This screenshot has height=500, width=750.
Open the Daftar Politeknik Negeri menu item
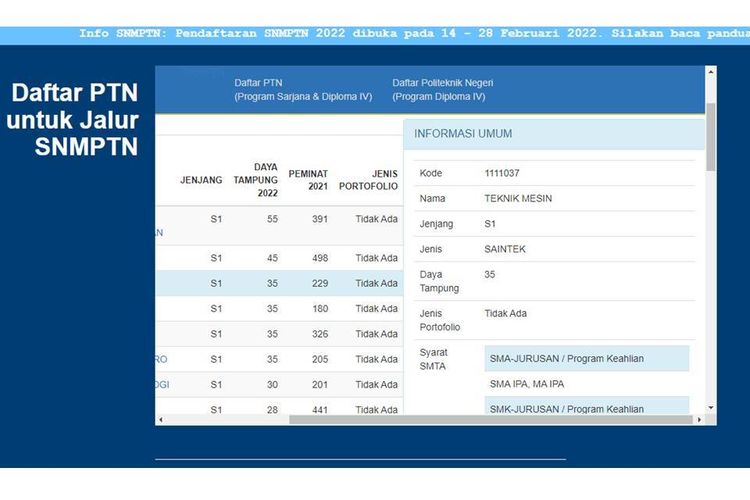tap(442, 89)
